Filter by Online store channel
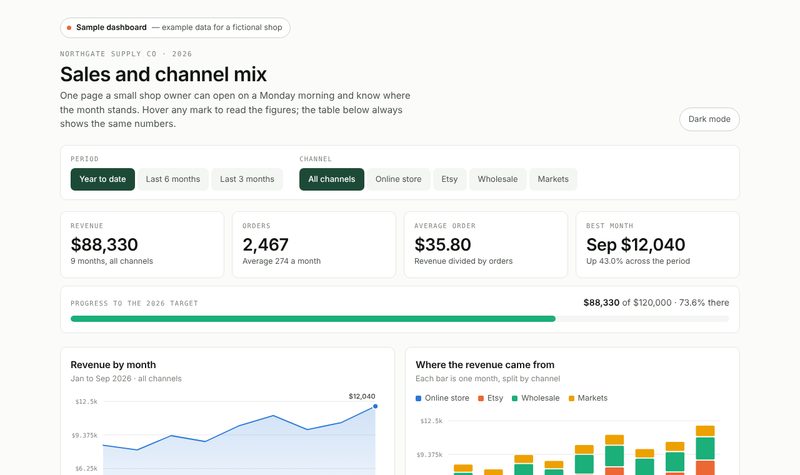Image resolution: width=800 pixels, height=475 pixels. point(398,179)
